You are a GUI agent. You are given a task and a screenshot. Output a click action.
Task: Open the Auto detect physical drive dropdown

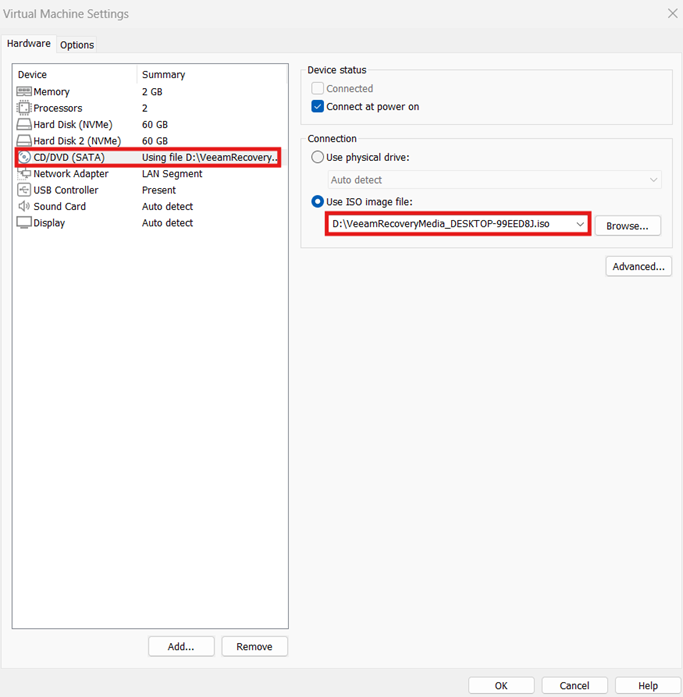coord(654,180)
